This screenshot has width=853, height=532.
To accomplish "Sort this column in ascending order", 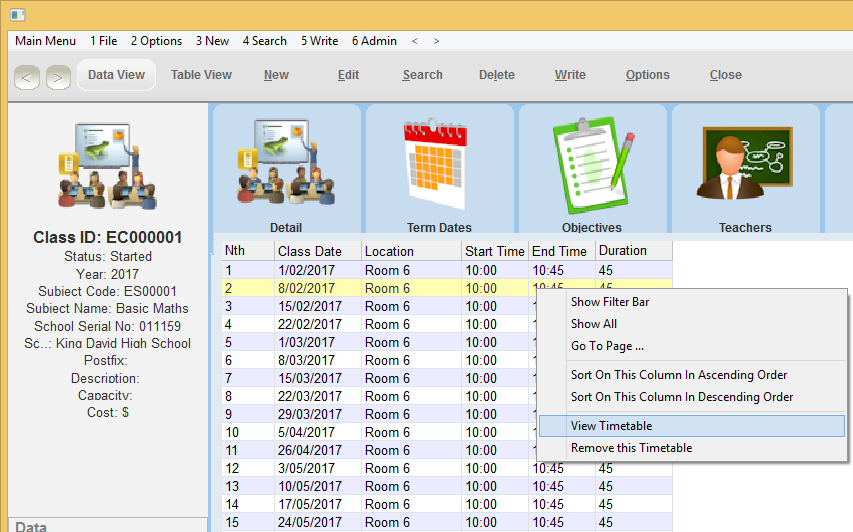I will tap(678, 375).
